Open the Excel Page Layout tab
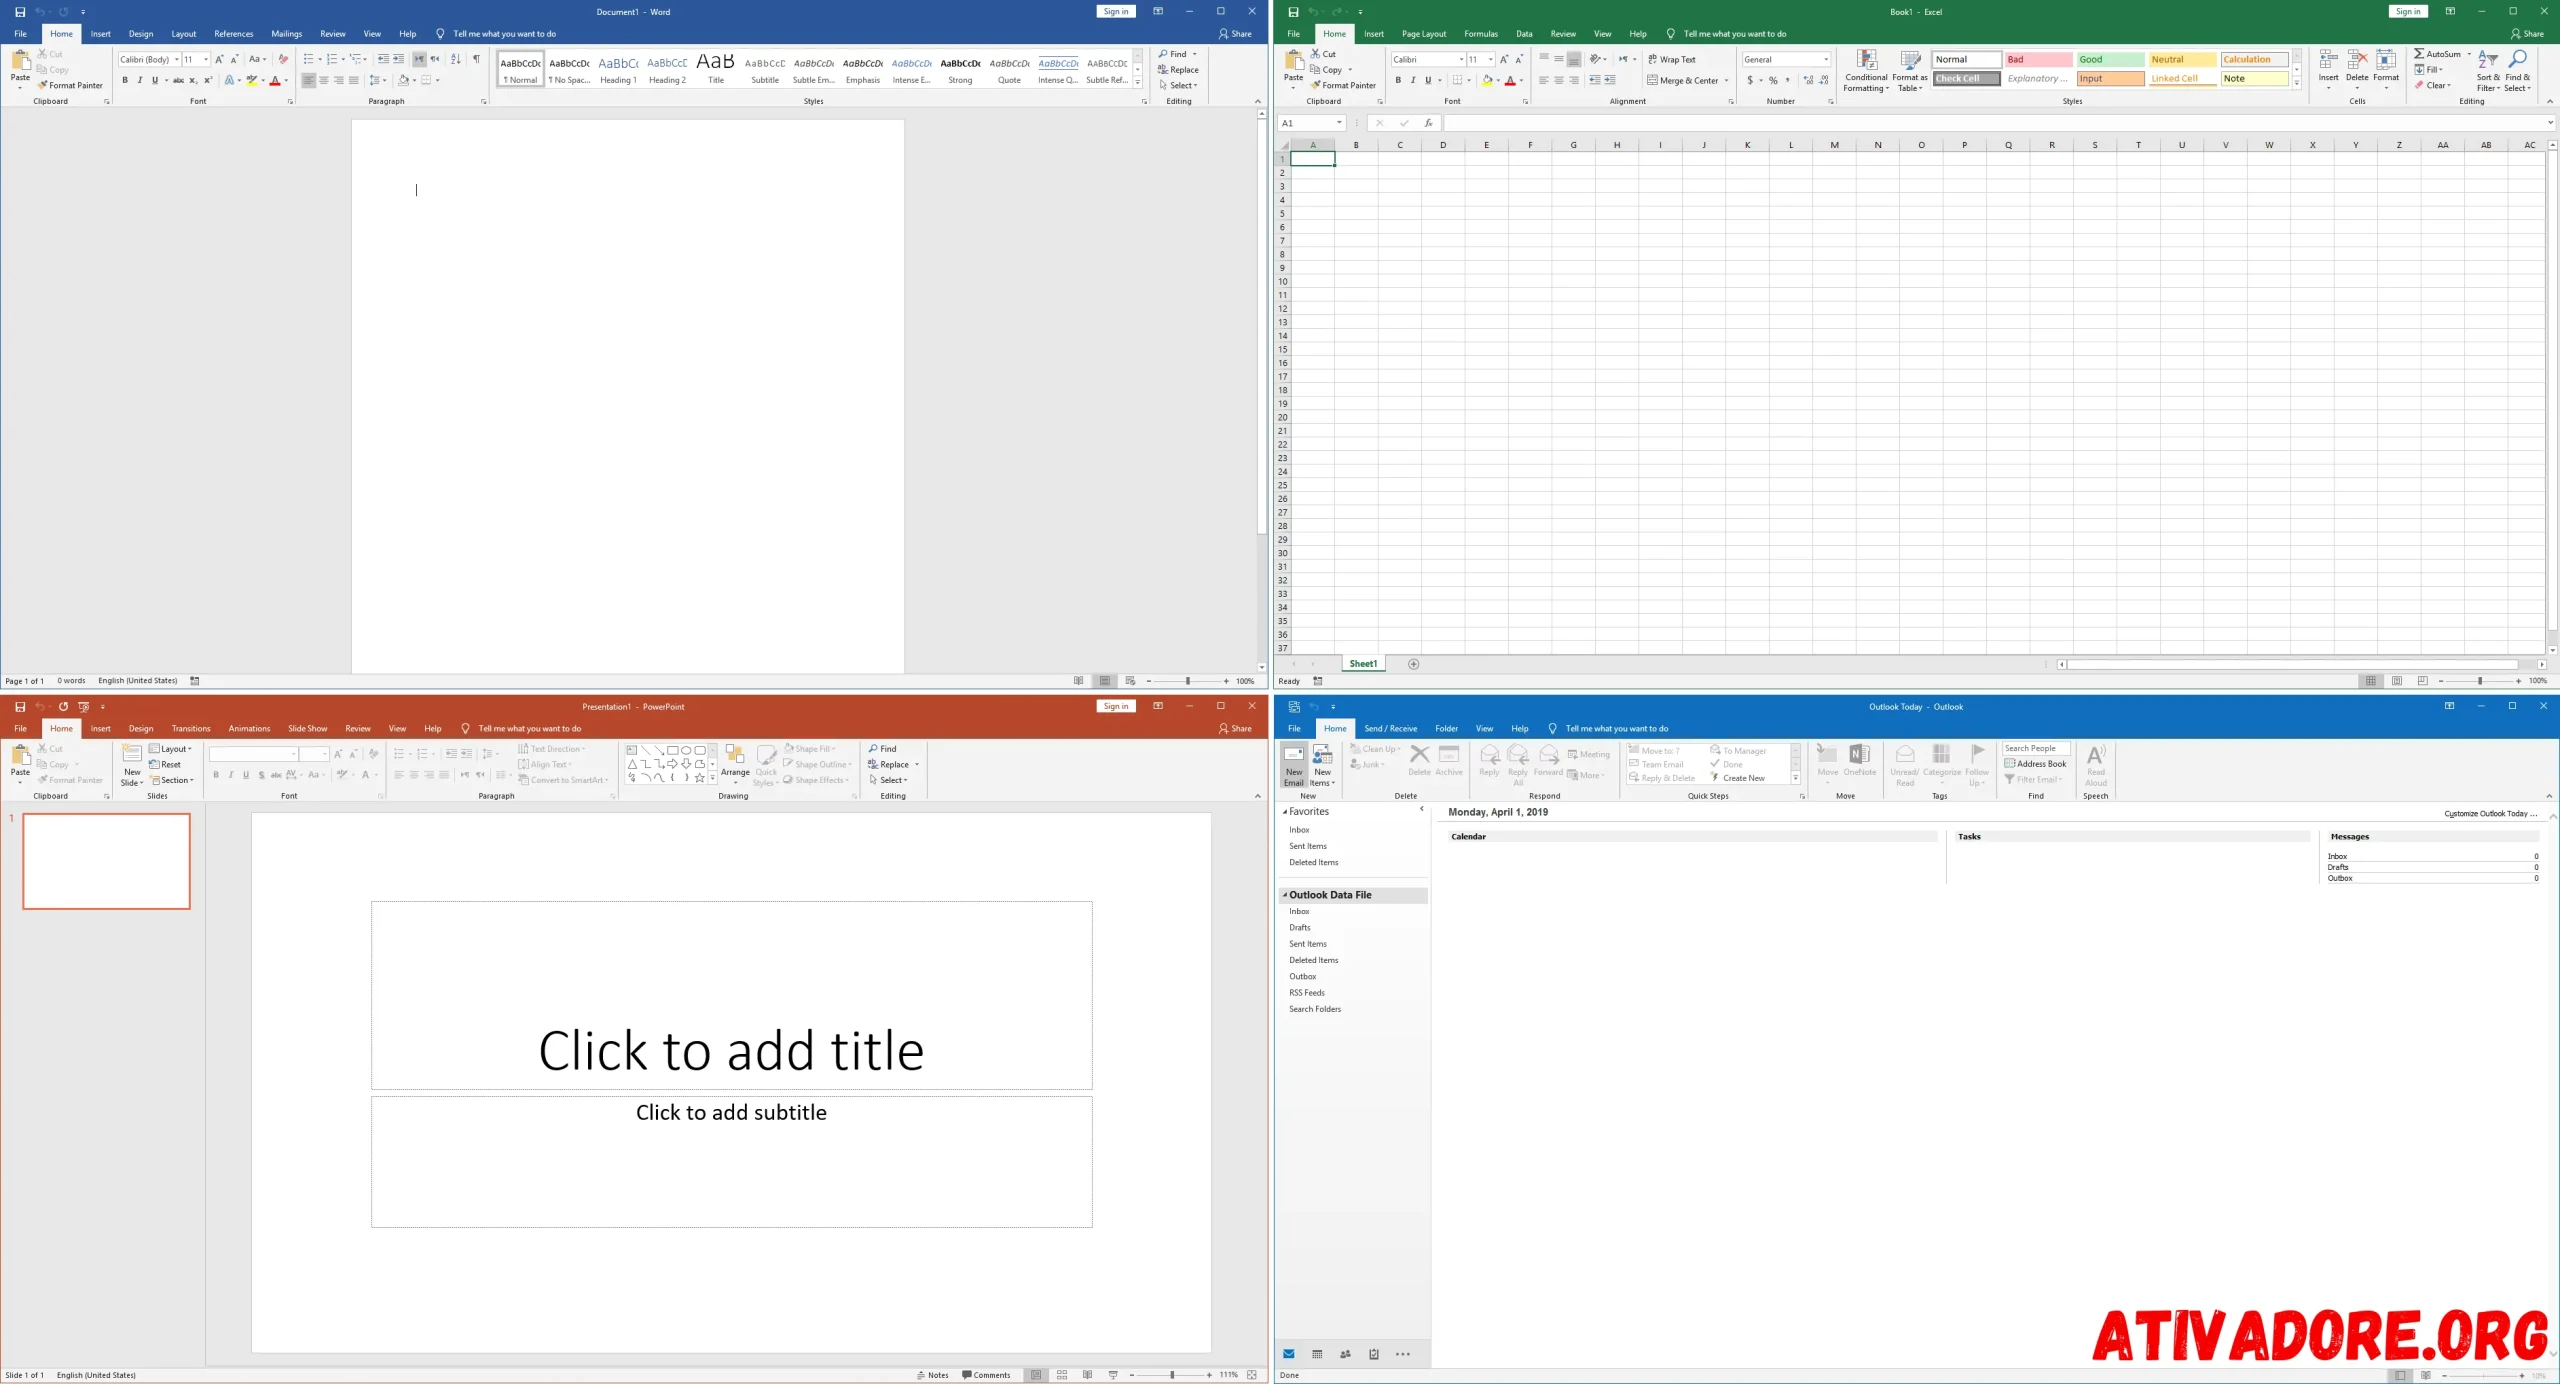The width and height of the screenshot is (2560, 1384). pyautogui.click(x=1424, y=34)
